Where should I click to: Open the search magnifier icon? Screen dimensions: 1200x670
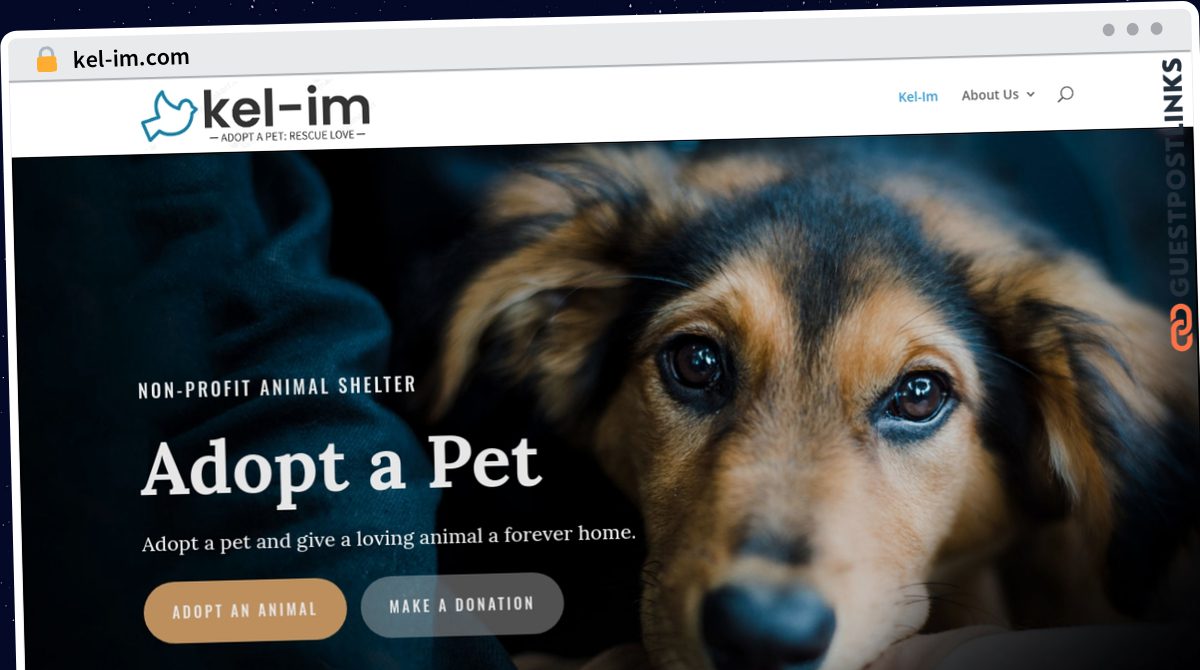pos(1065,95)
